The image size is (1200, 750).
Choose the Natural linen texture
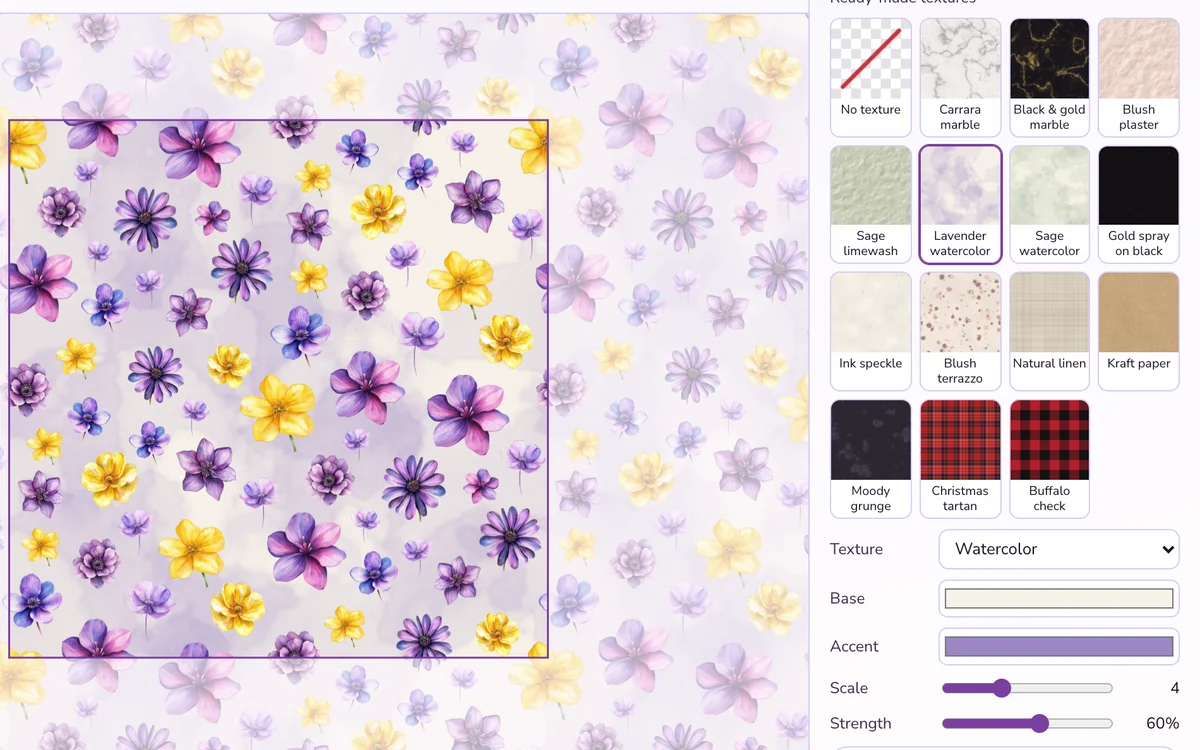tap(1049, 331)
